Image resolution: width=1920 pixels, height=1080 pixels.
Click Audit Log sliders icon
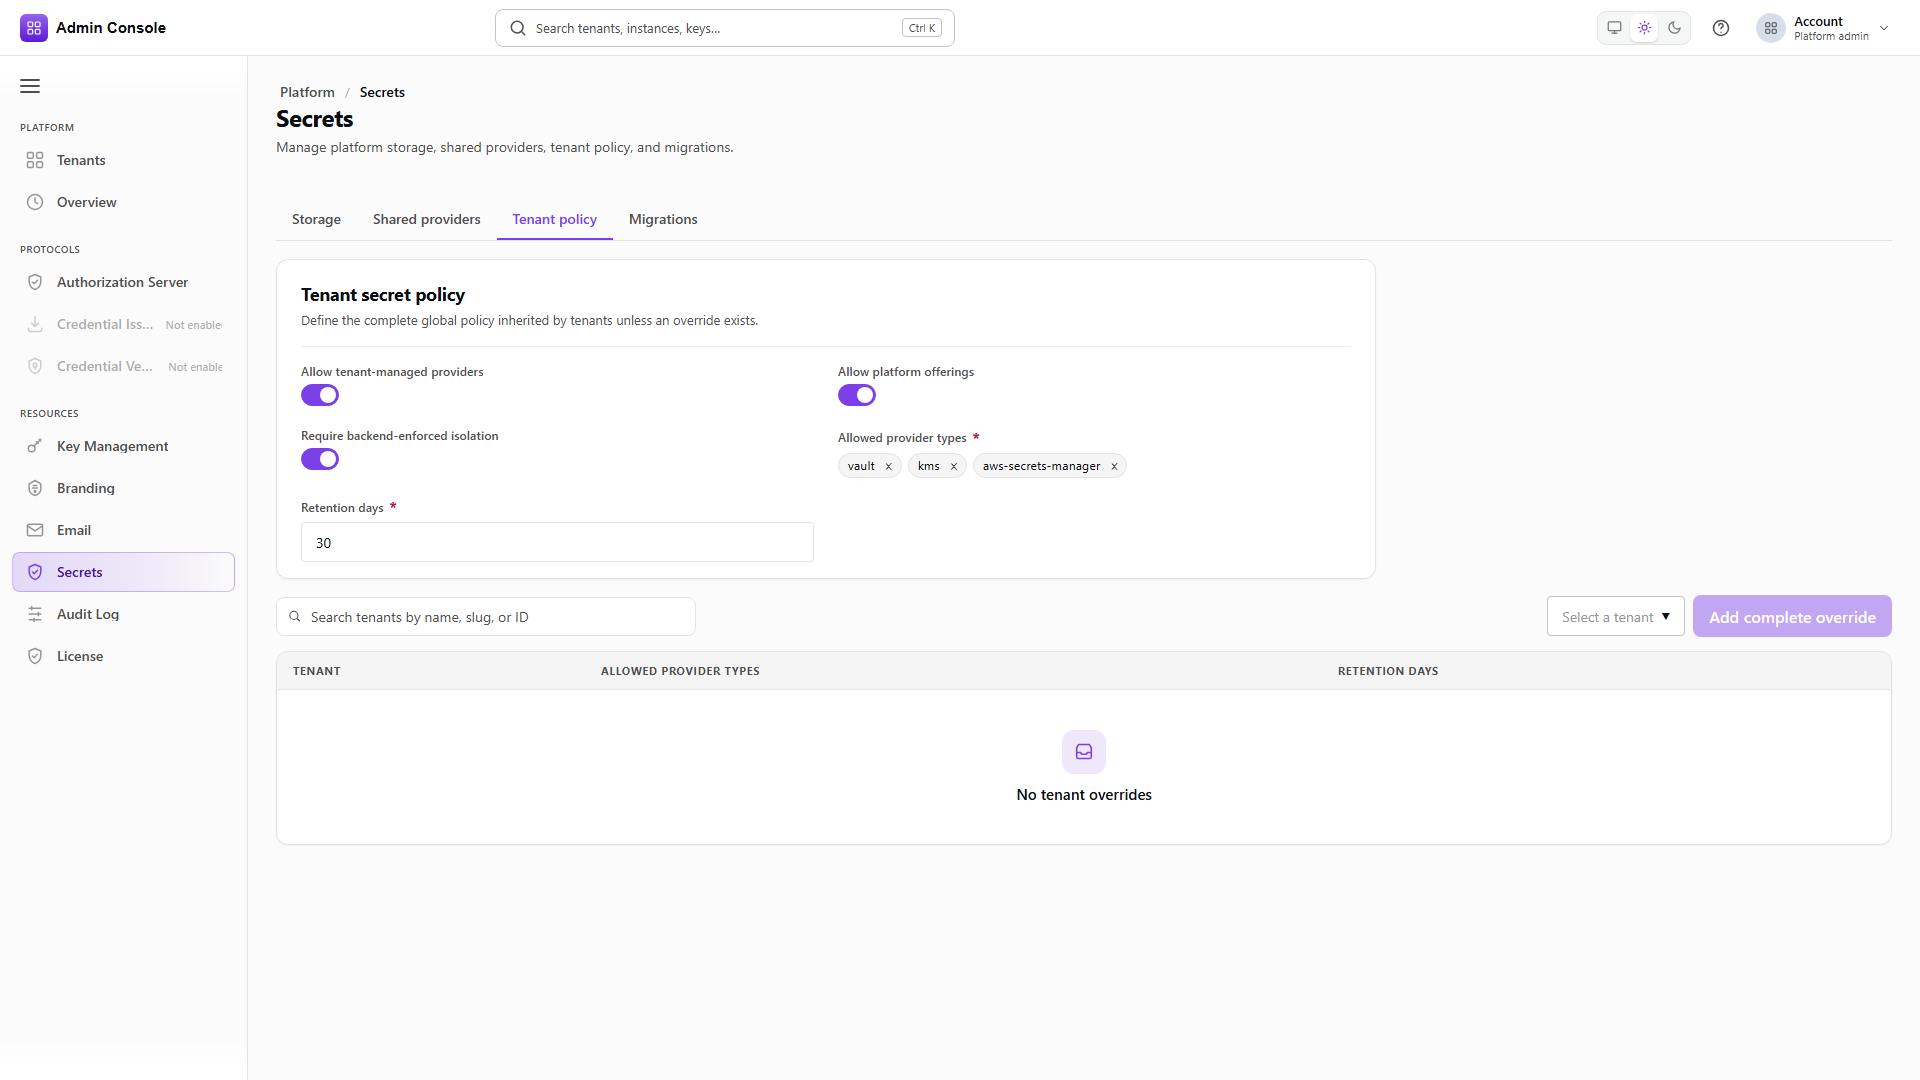coord(35,614)
